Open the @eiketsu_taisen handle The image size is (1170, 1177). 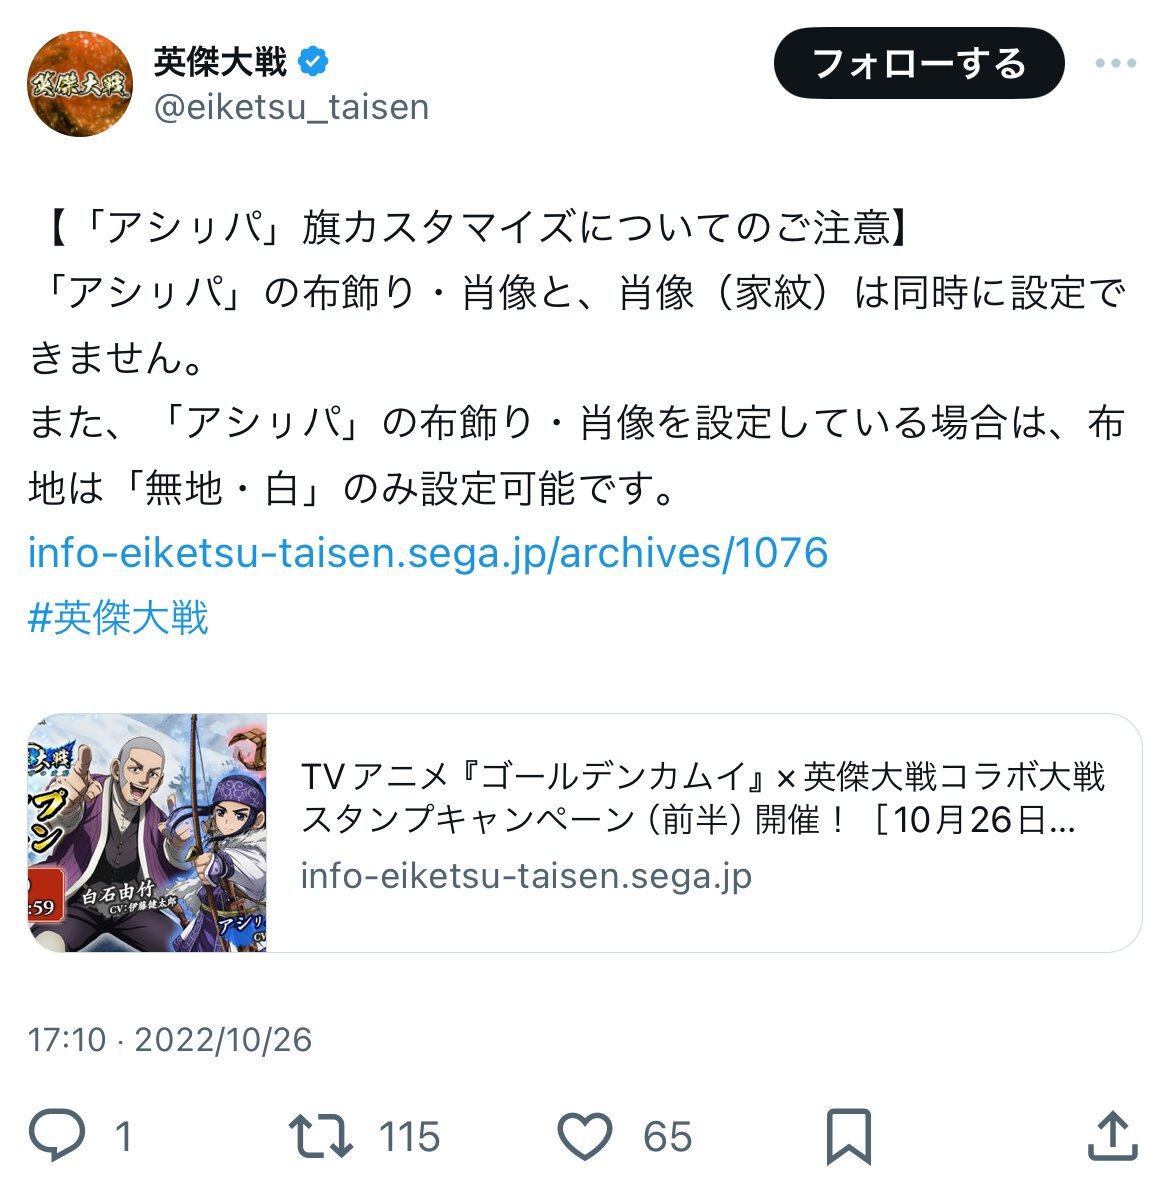click(x=291, y=107)
